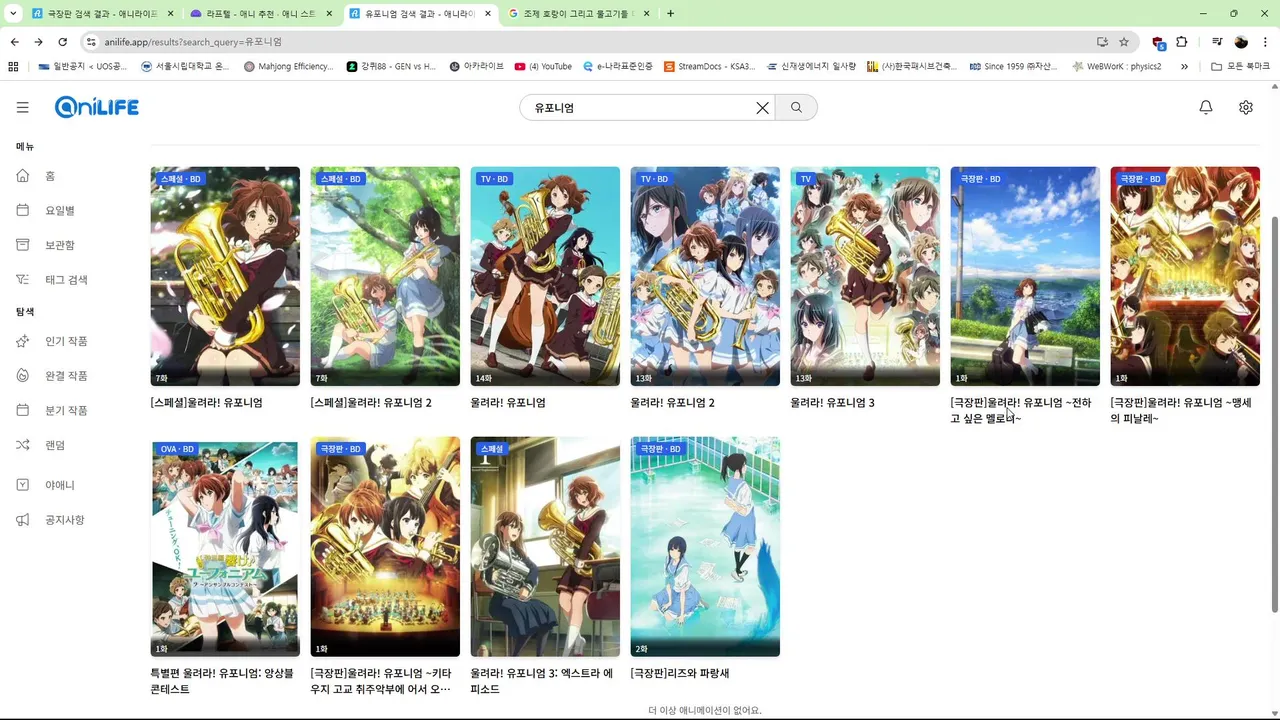Open 울려라! 유포니엄 2 poster thumbnail

705,276
